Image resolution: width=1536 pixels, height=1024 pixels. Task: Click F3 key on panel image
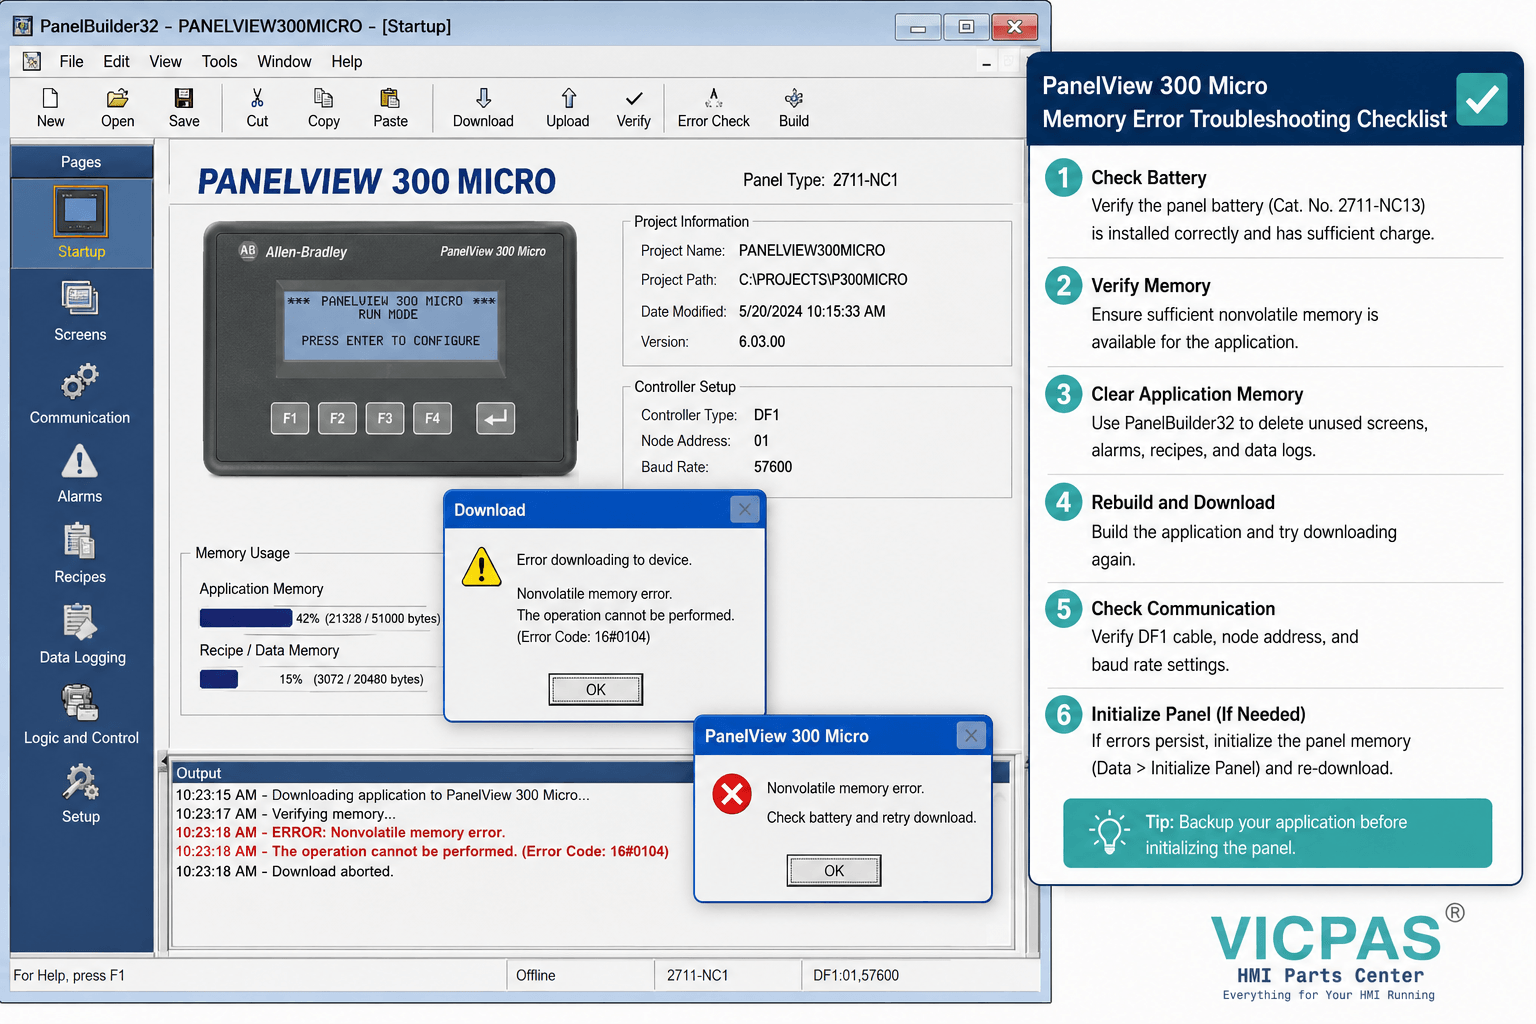(385, 418)
